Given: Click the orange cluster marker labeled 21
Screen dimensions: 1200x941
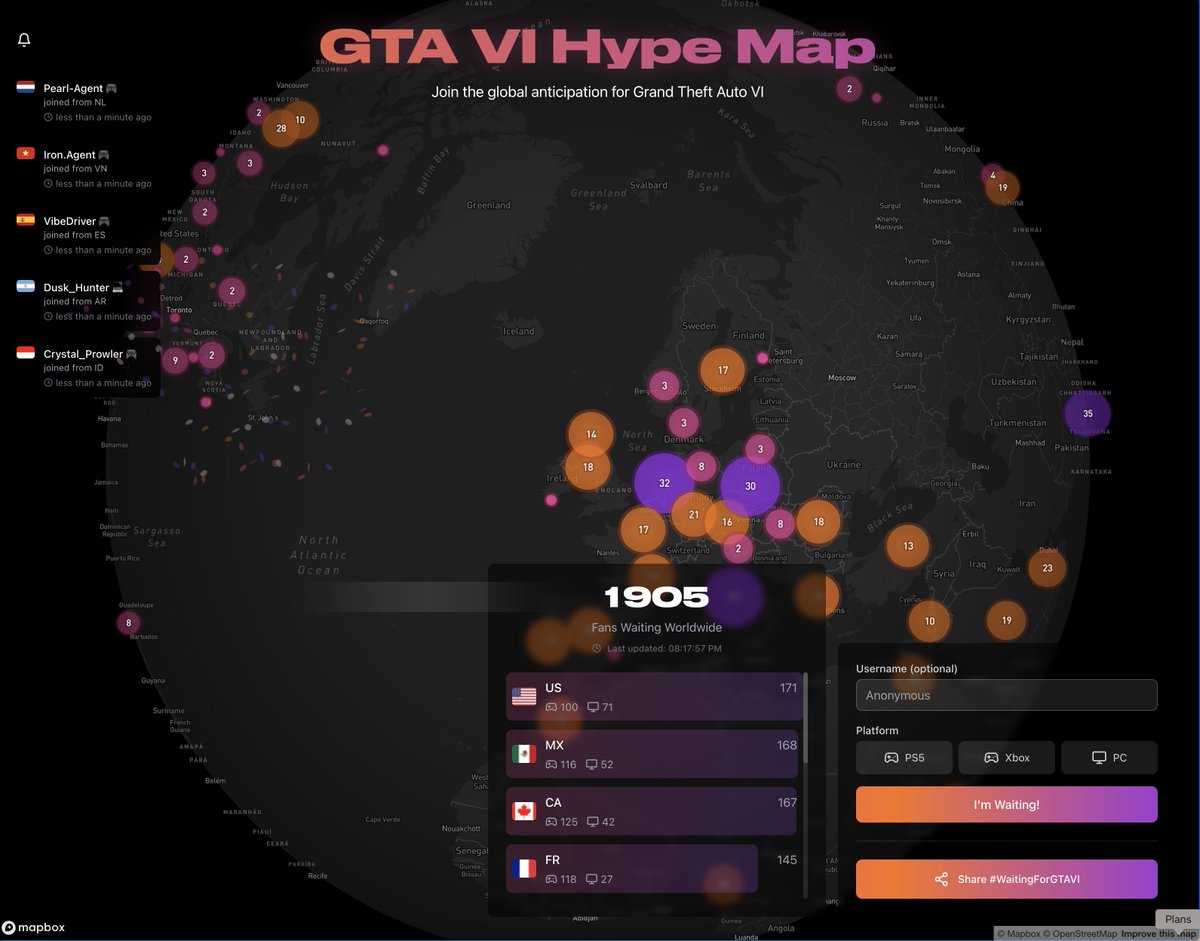Looking at the screenshot, I should coord(693,515).
